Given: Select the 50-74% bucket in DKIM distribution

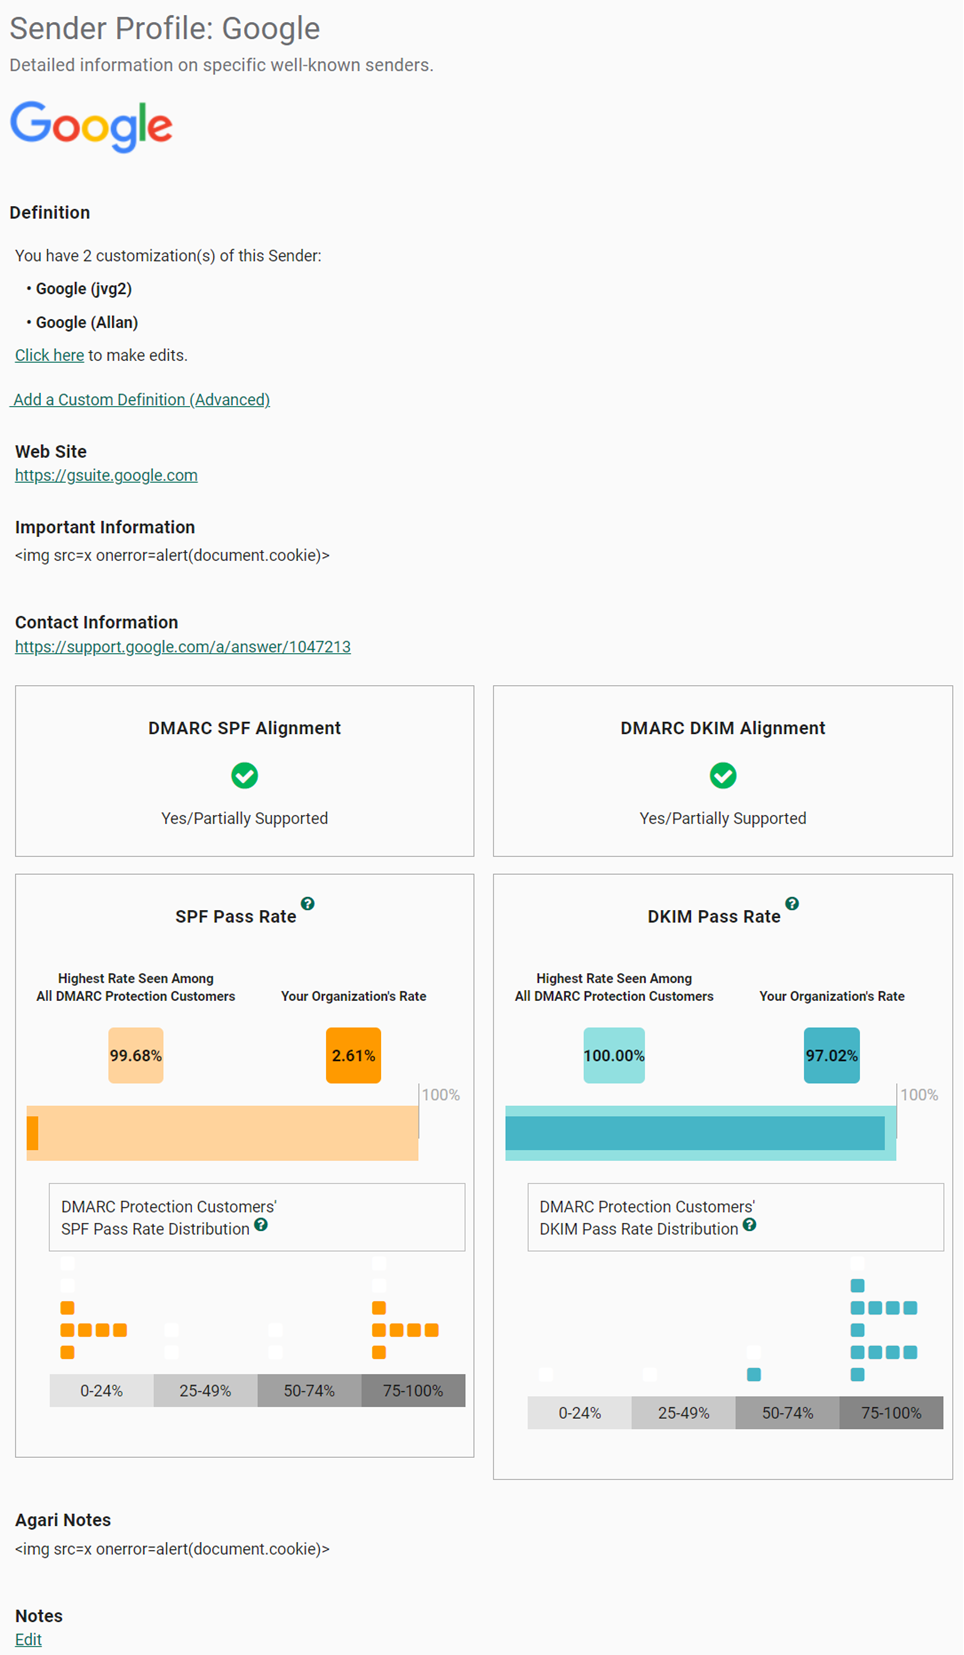Looking at the screenshot, I should tap(788, 1413).
